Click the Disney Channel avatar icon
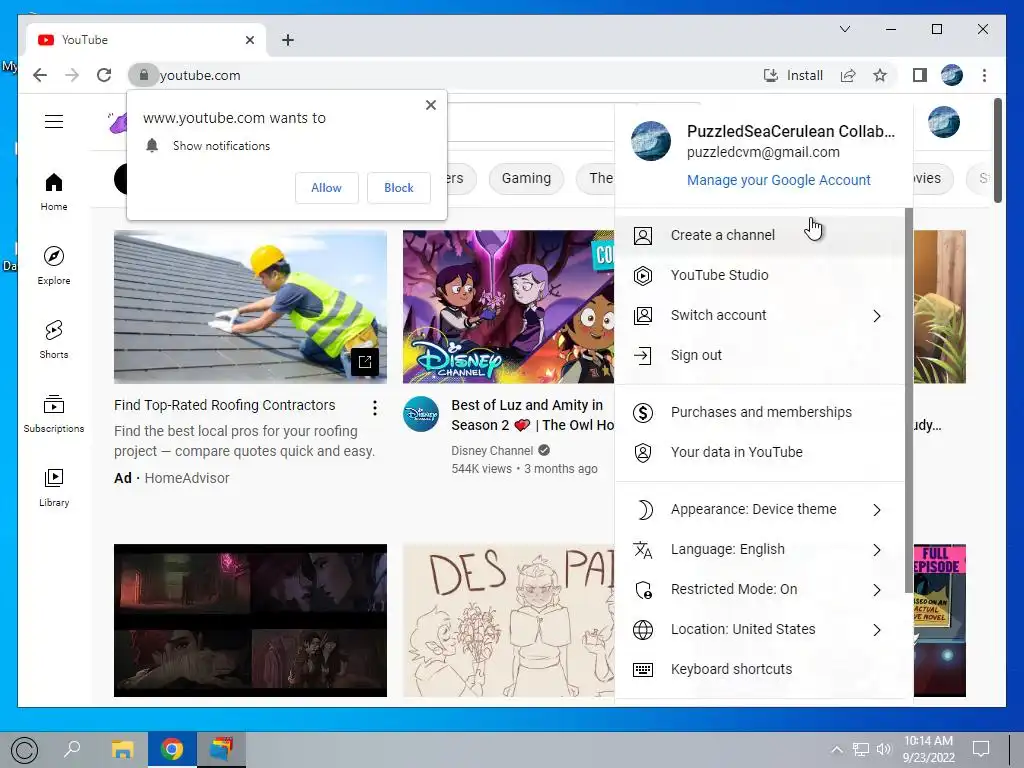Image resolution: width=1024 pixels, height=768 pixels. 421,414
